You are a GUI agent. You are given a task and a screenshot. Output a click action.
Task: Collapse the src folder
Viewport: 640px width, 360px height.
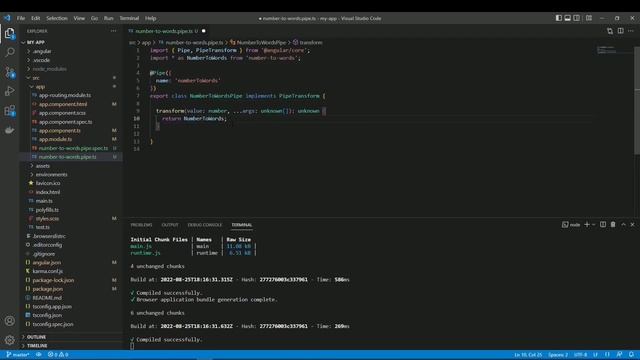click(x=36, y=78)
